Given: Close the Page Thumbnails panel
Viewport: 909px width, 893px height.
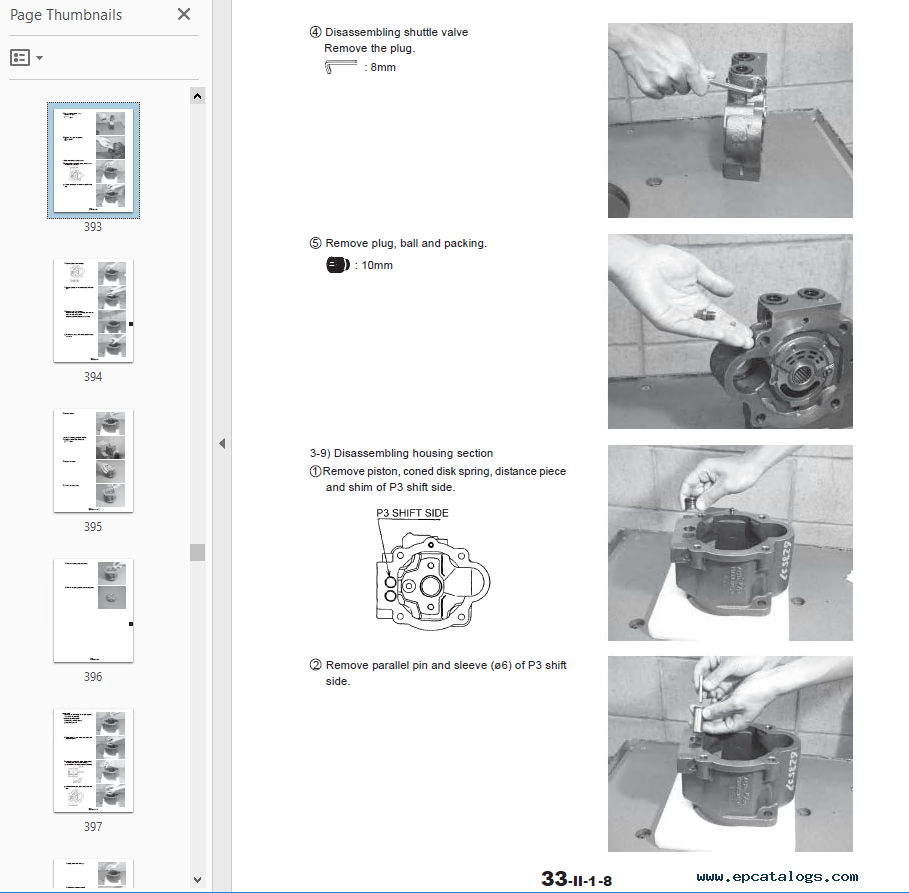Looking at the screenshot, I should [184, 14].
